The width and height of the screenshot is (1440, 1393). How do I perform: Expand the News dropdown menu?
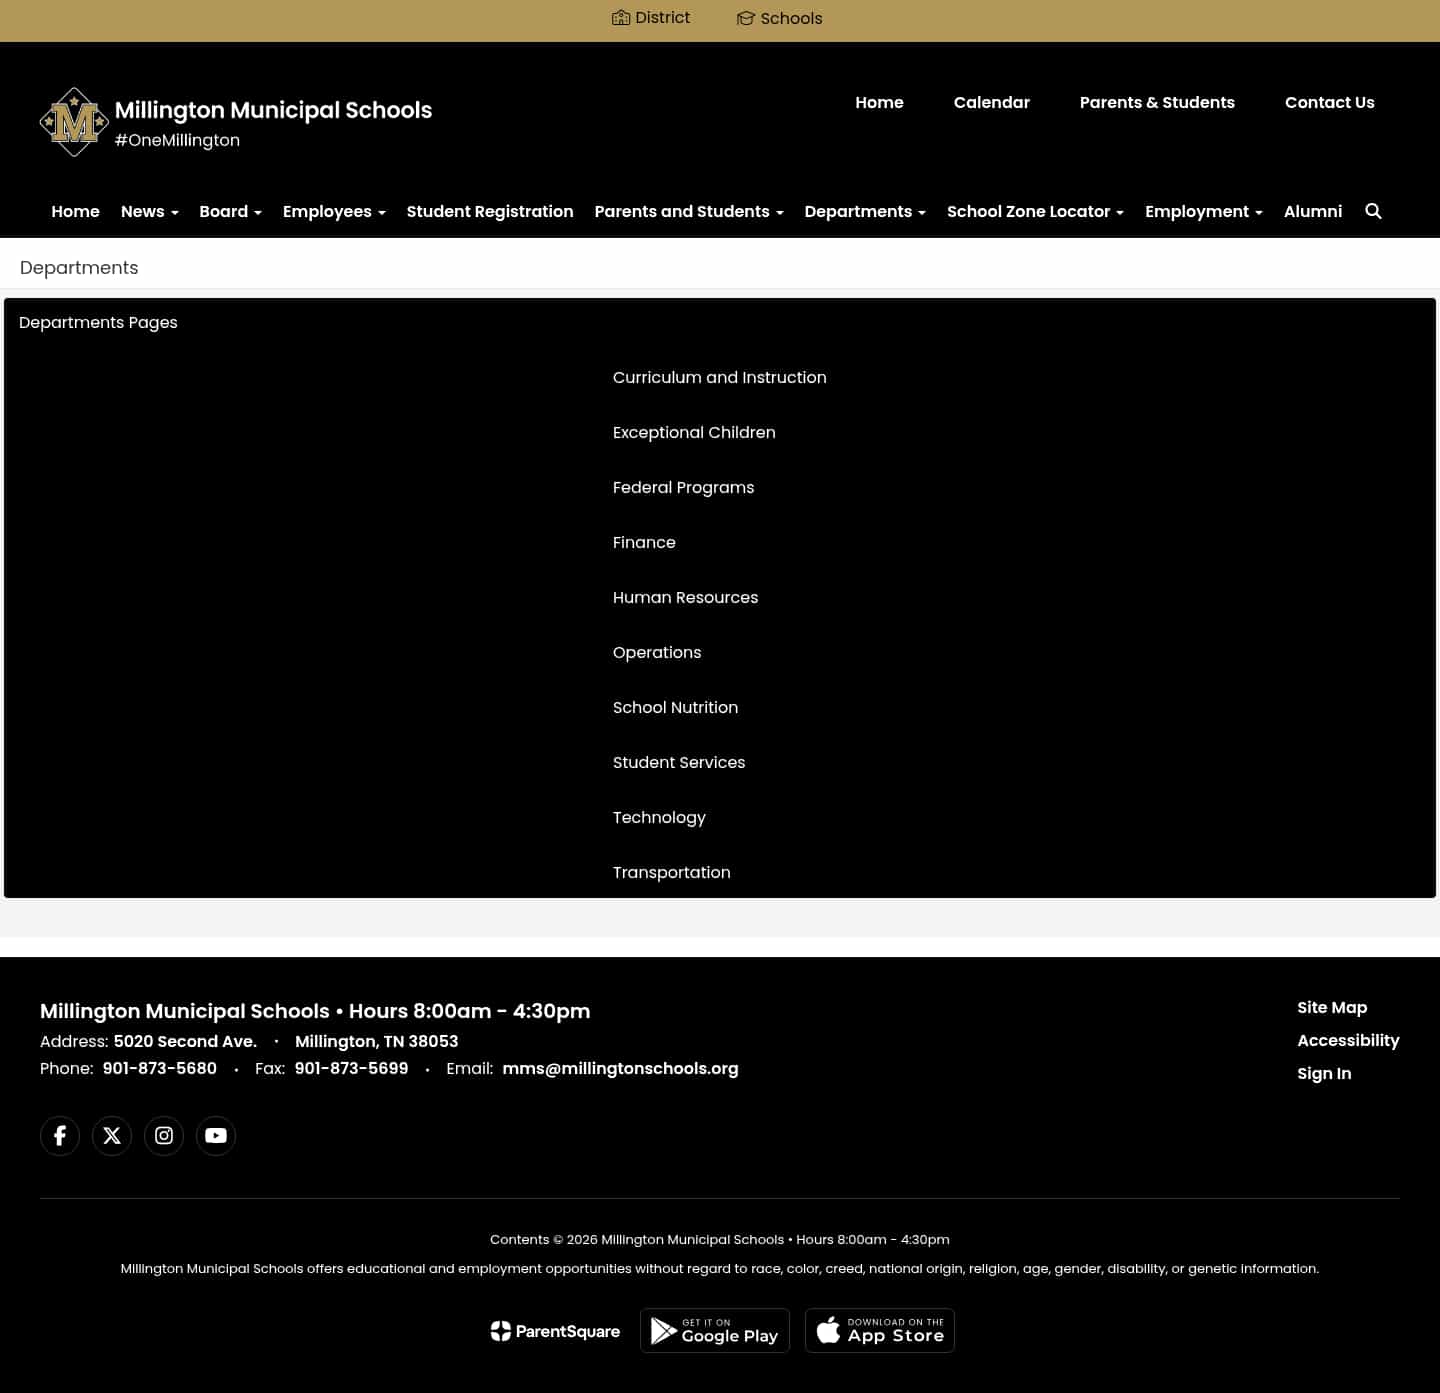[x=150, y=211]
